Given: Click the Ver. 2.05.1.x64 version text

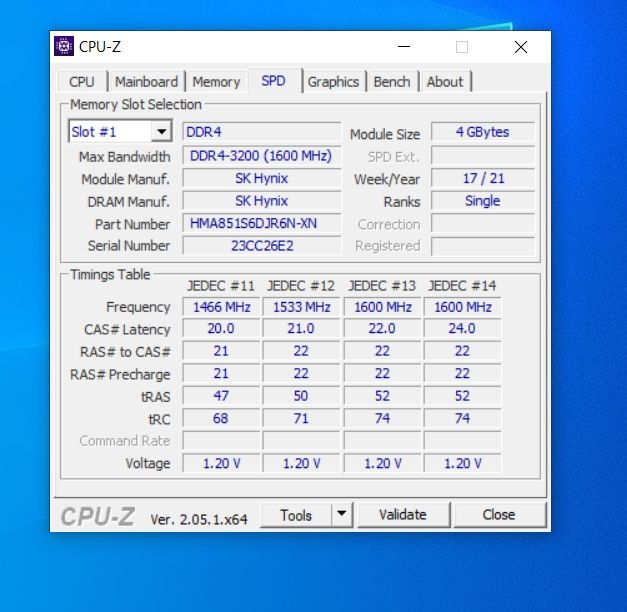Looking at the screenshot, I should 199,519.
